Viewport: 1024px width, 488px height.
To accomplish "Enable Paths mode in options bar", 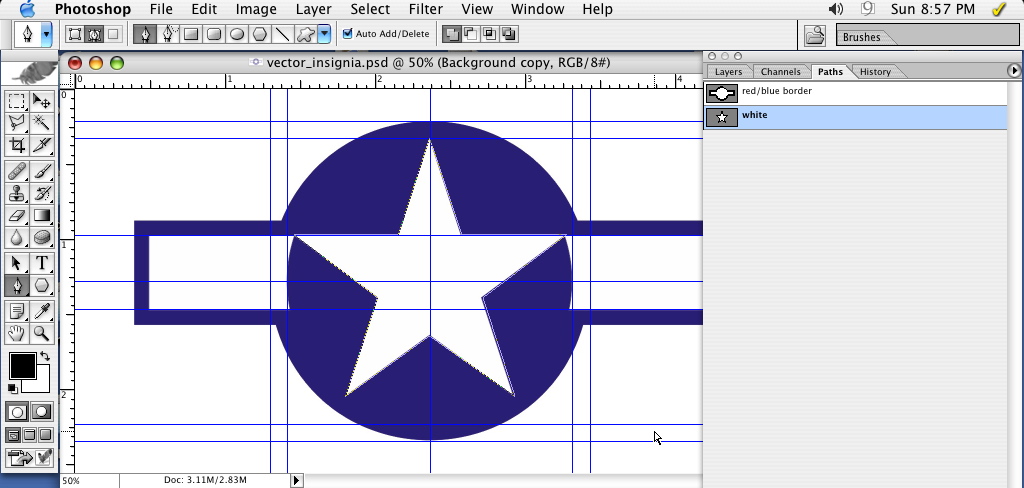I will point(94,34).
